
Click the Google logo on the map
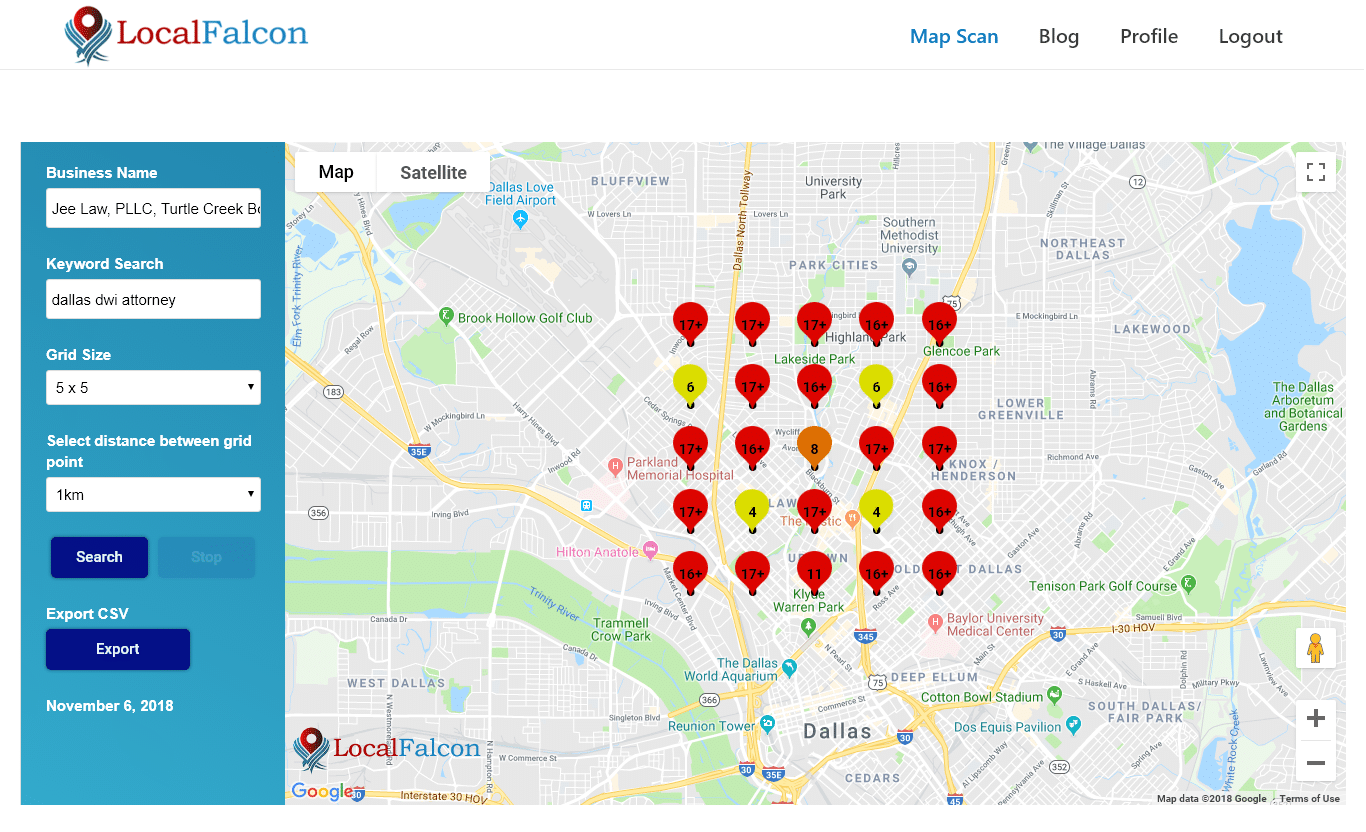(322, 792)
